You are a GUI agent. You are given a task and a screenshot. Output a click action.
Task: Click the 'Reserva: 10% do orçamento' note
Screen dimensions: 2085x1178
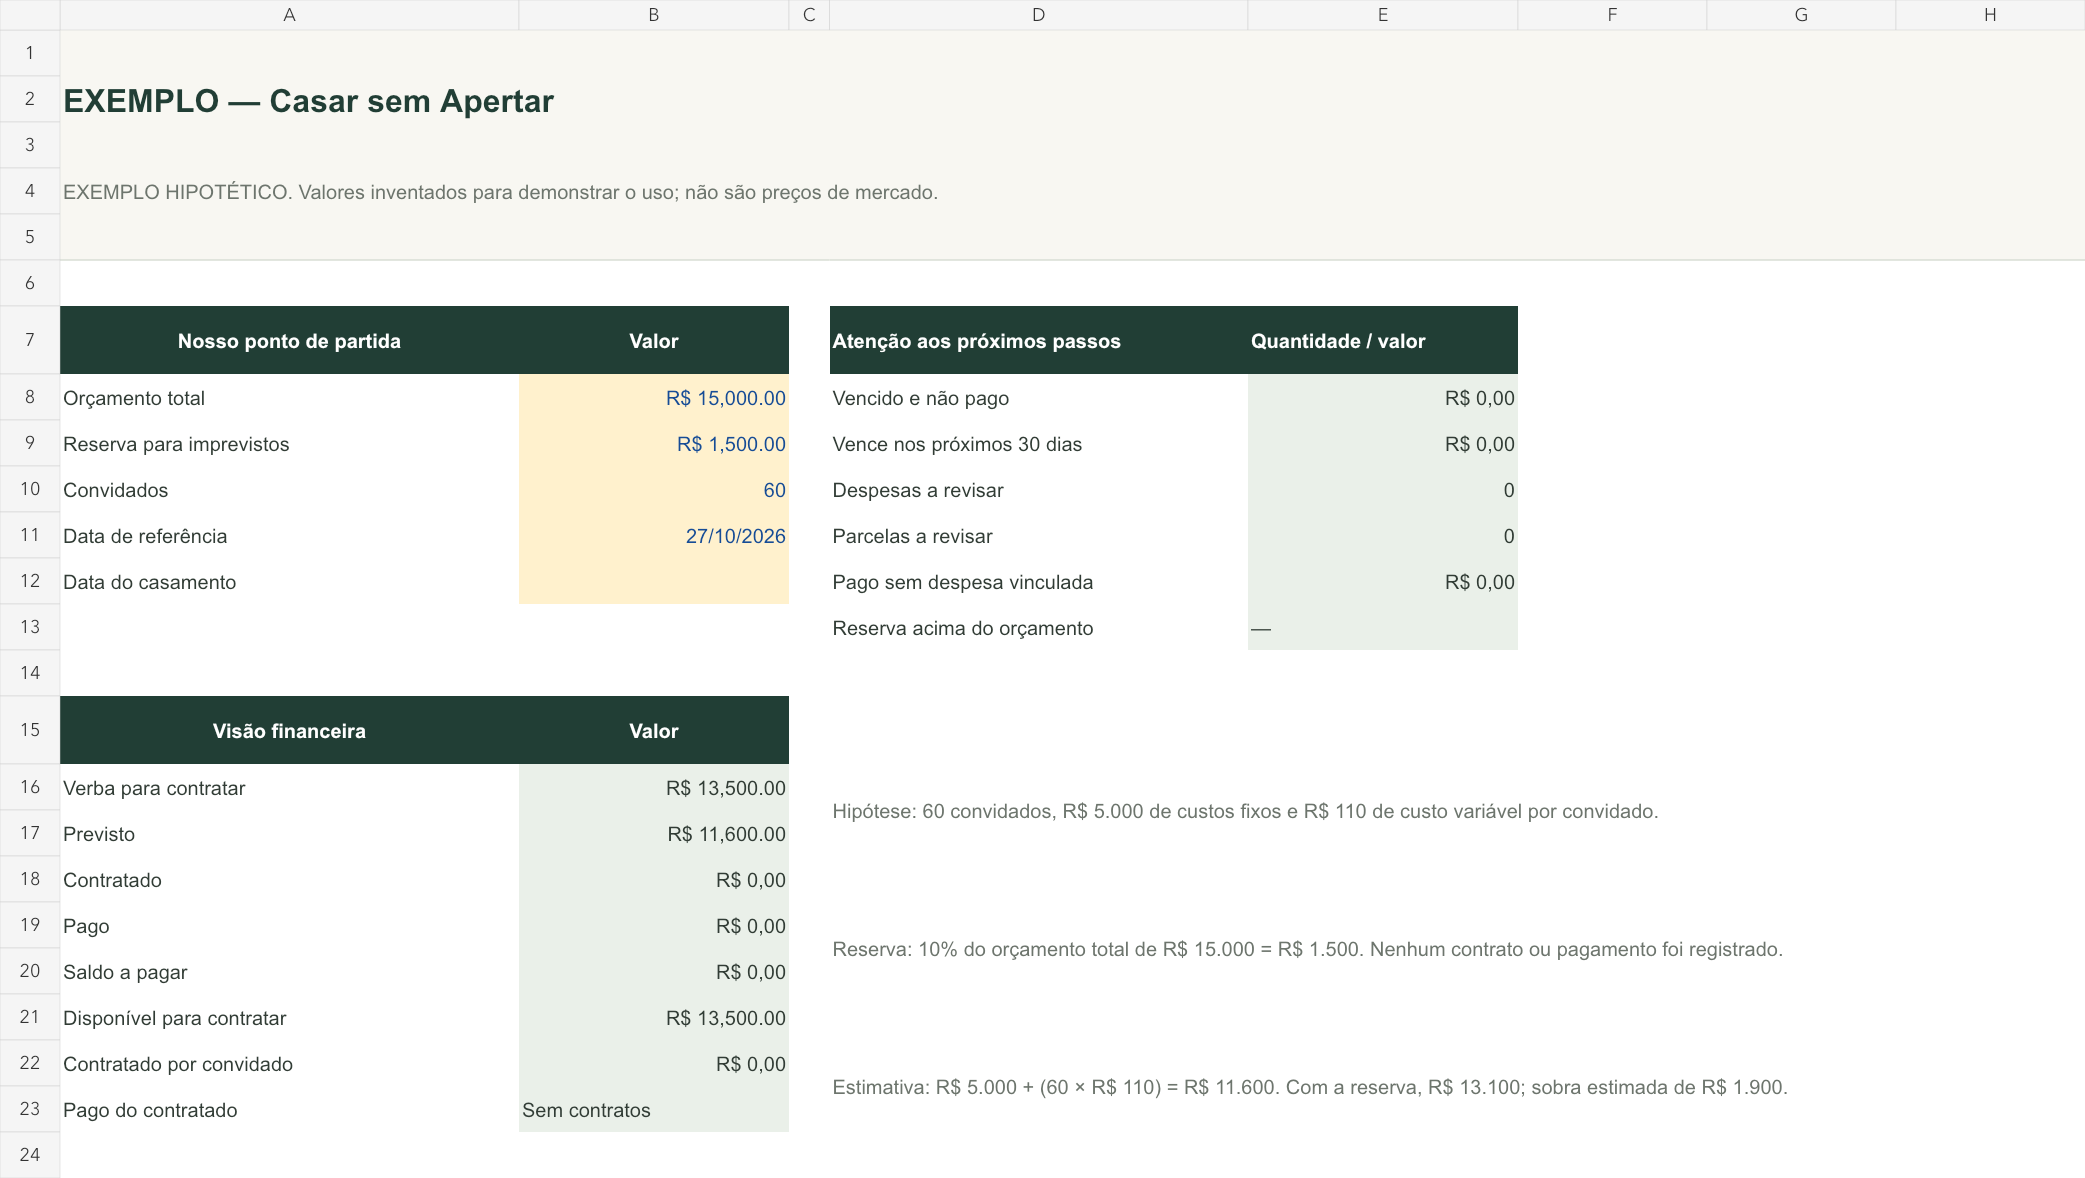point(1307,949)
